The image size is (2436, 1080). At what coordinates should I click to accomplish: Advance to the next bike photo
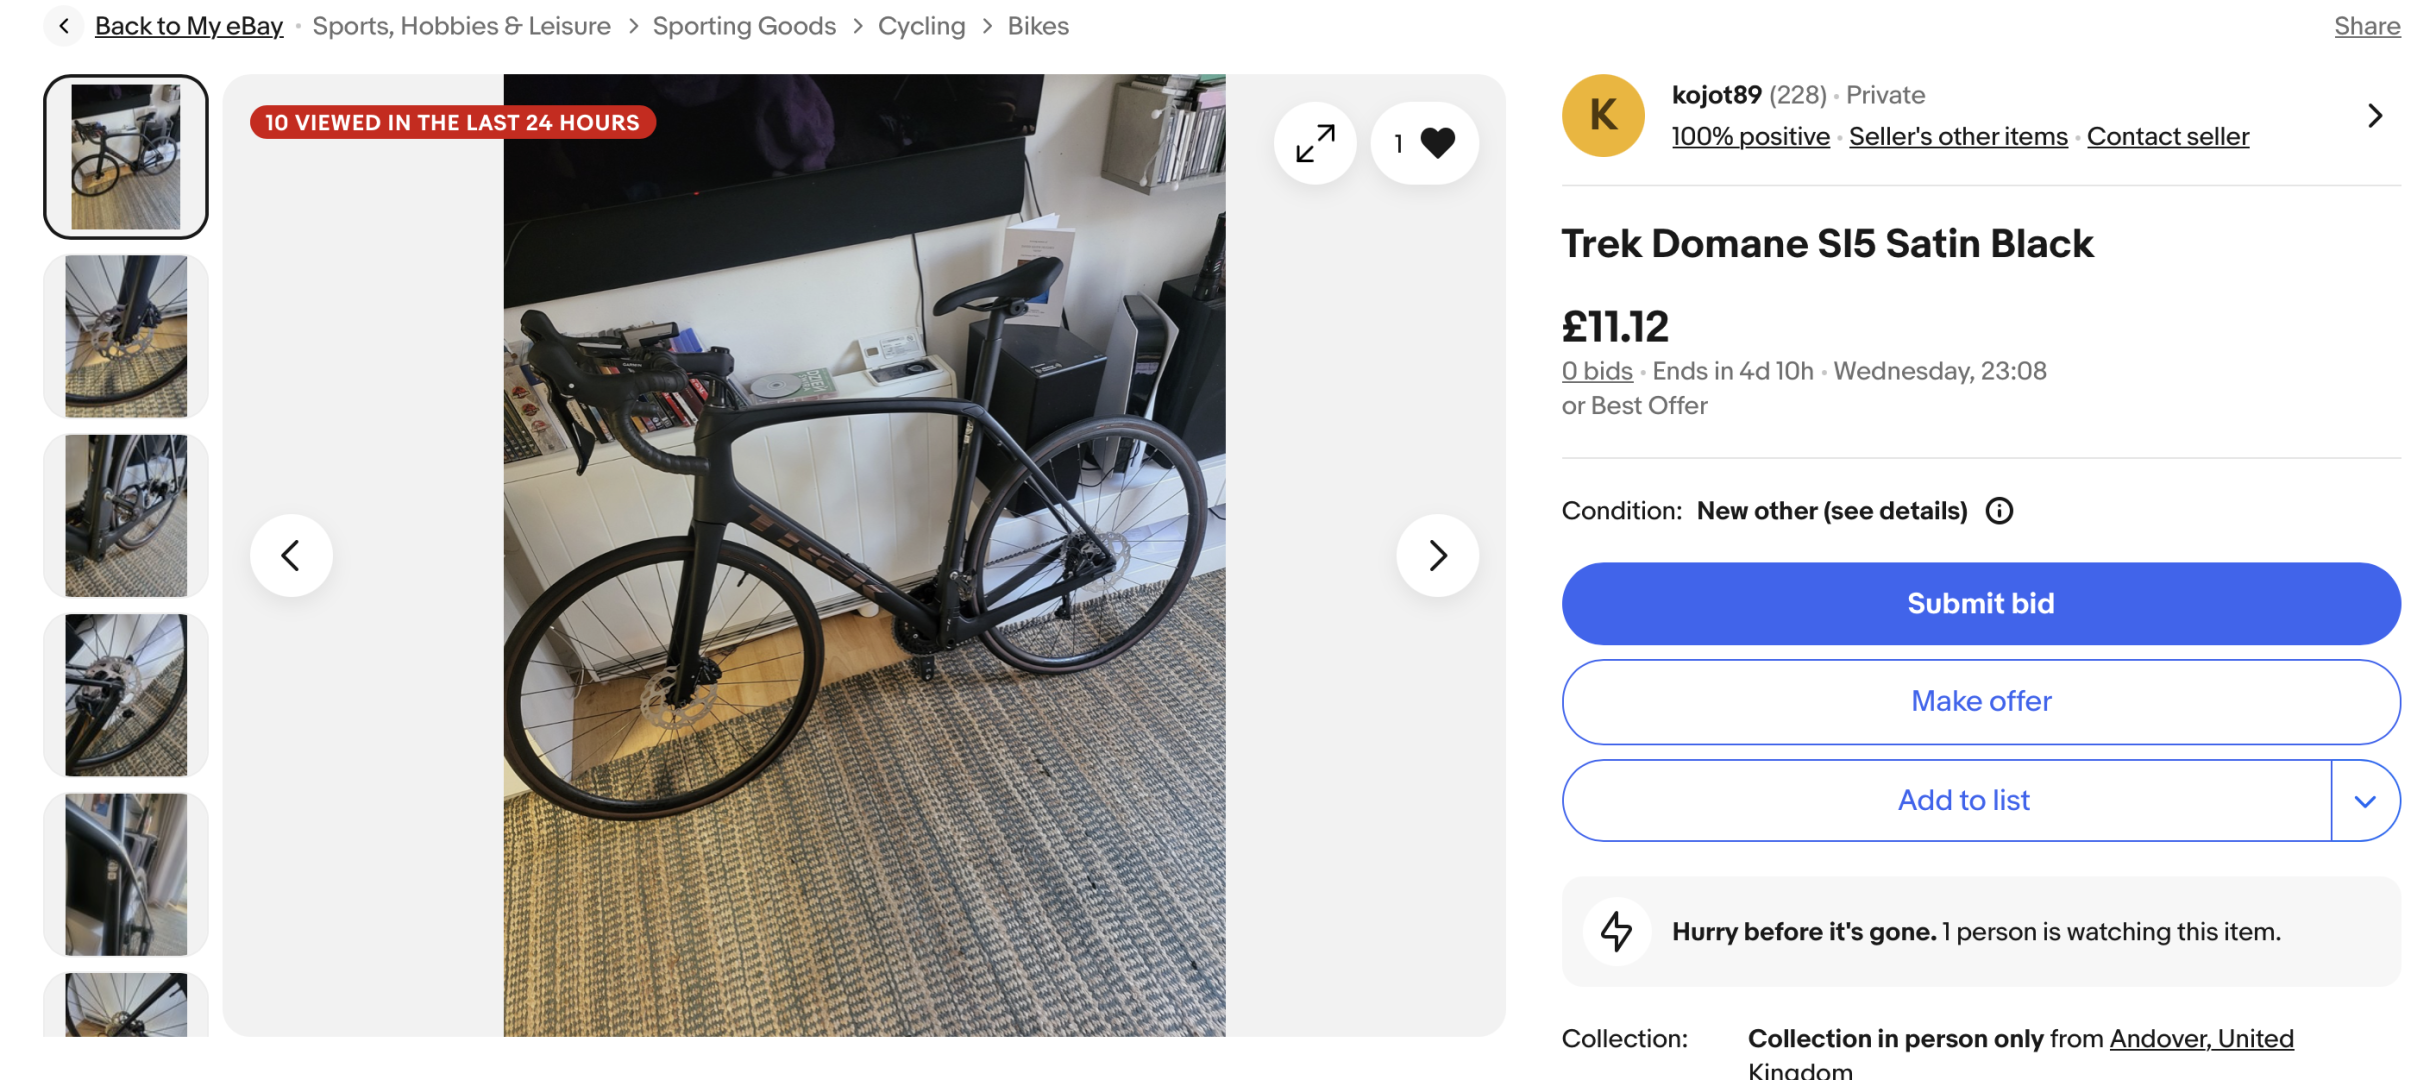[x=1437, y=555]
